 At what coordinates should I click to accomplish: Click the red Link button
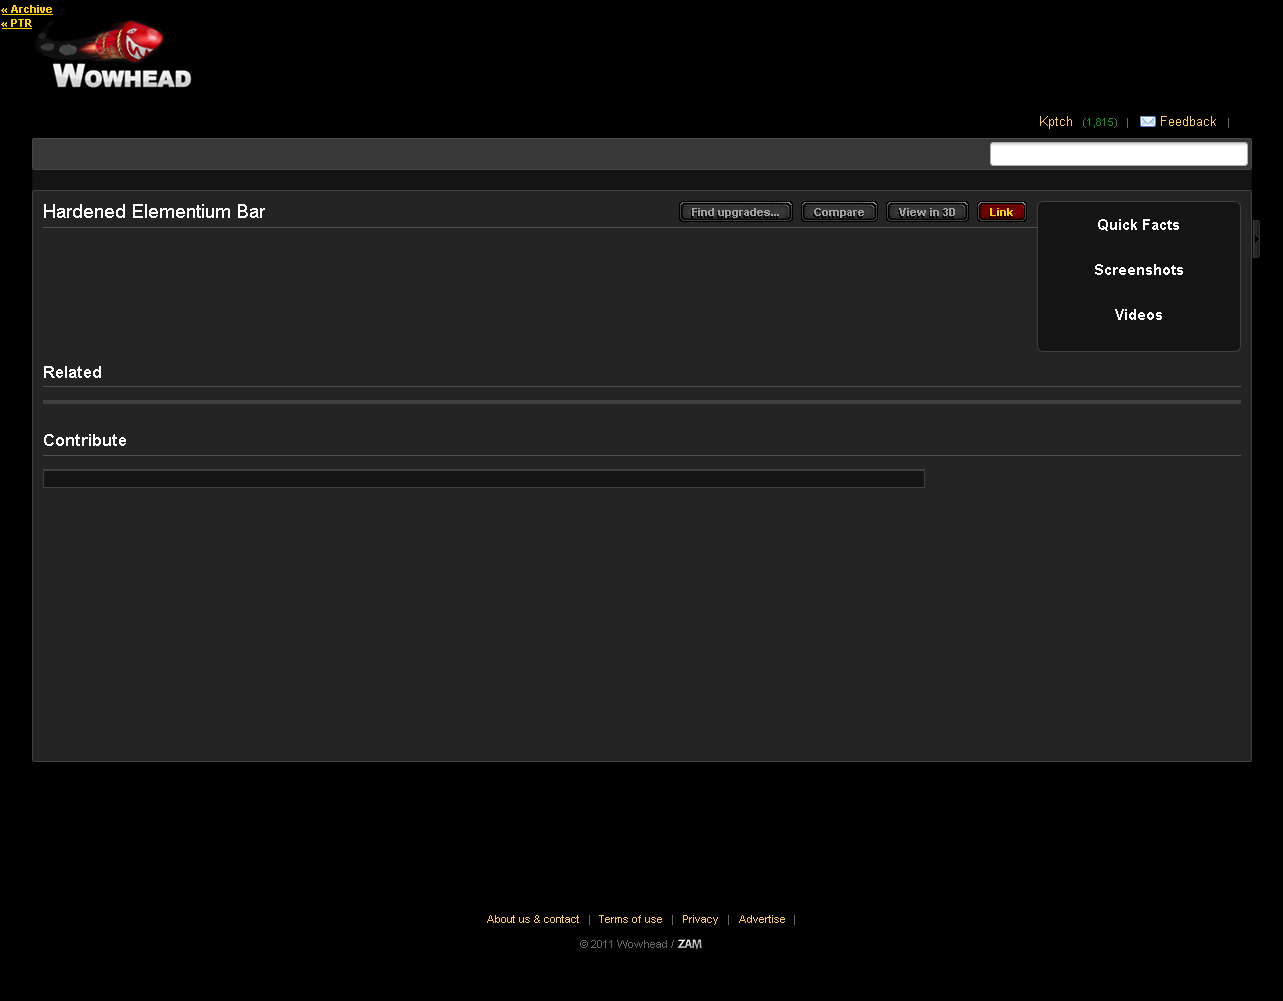tap(1001, 212)
